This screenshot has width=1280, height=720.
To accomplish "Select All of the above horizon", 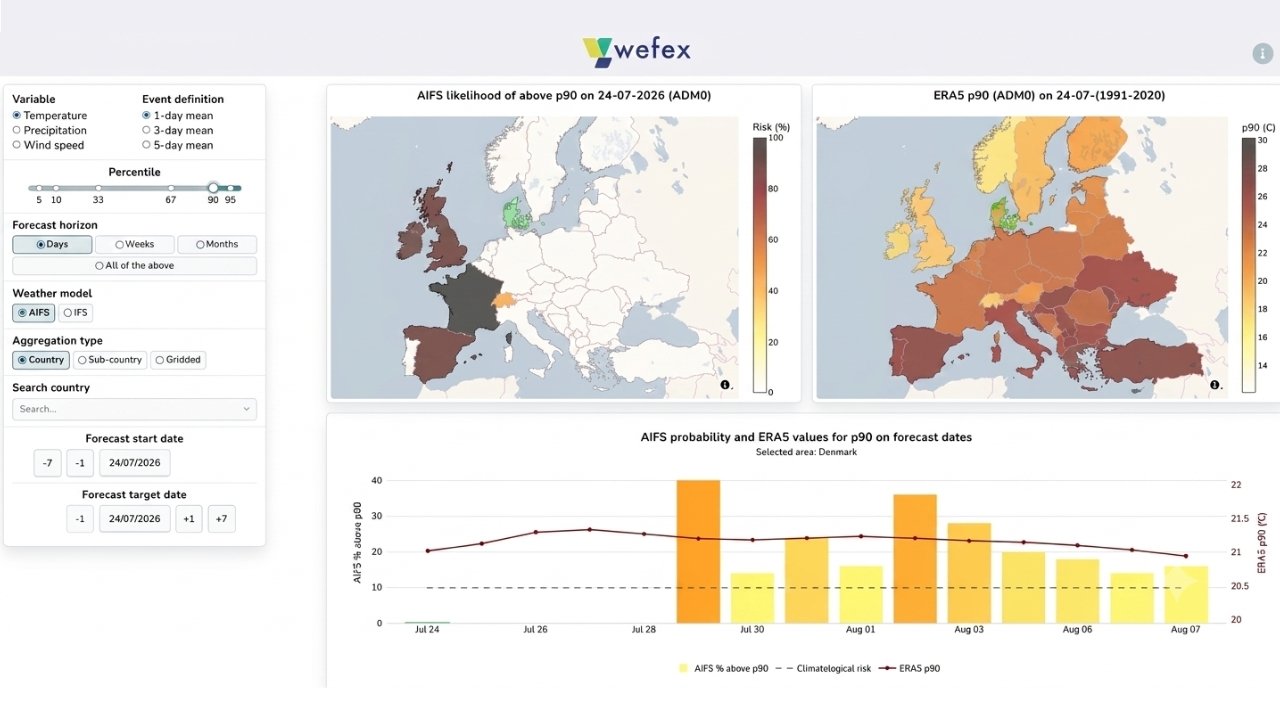I will click(134, 266).
